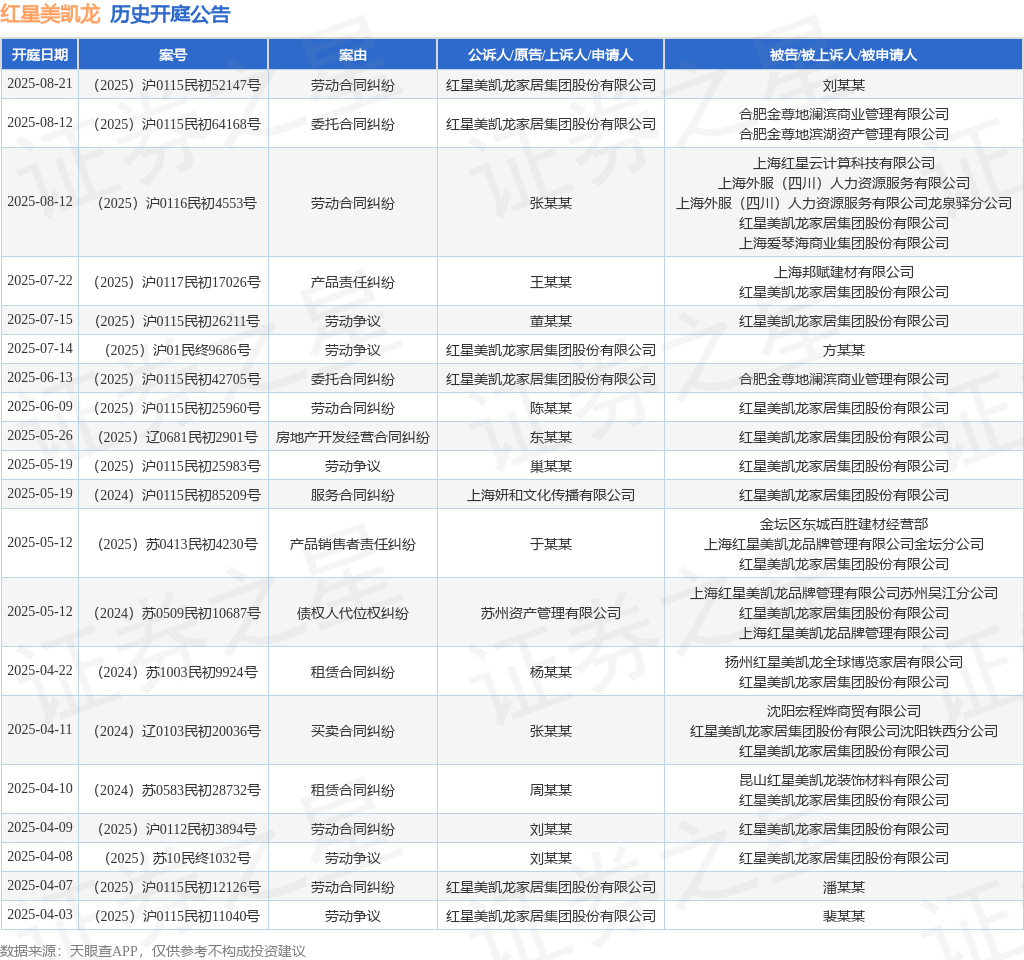Click defendant 潘某某
1024x960 pixels.
(x=844, y=887)
